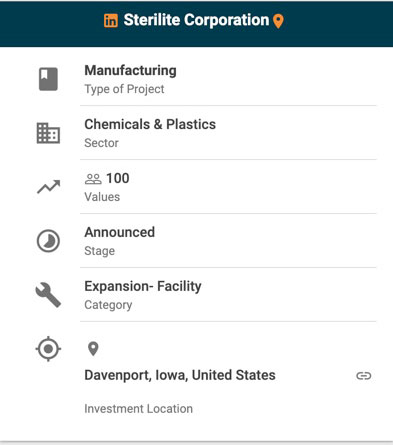Click the Chemicals & Plastics sector value
Image resolution: width=393 pixels, height=445 pixels.
[x=150, y=124]
